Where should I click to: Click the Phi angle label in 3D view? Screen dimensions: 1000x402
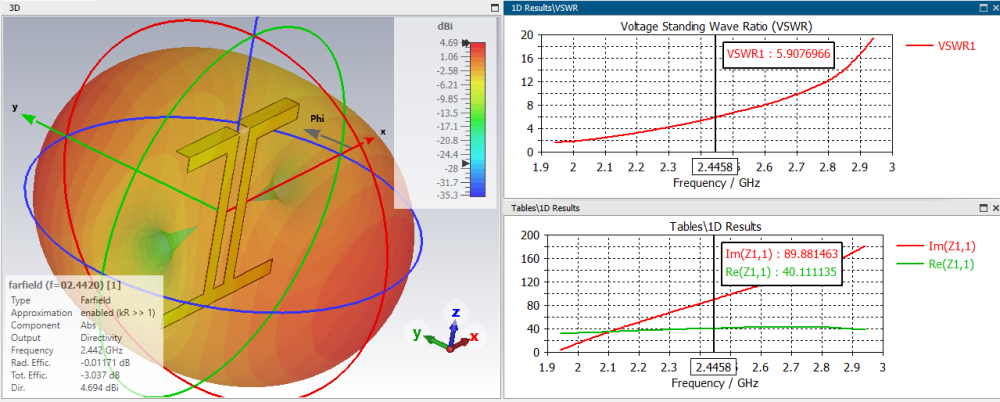[x=317, y=119]
